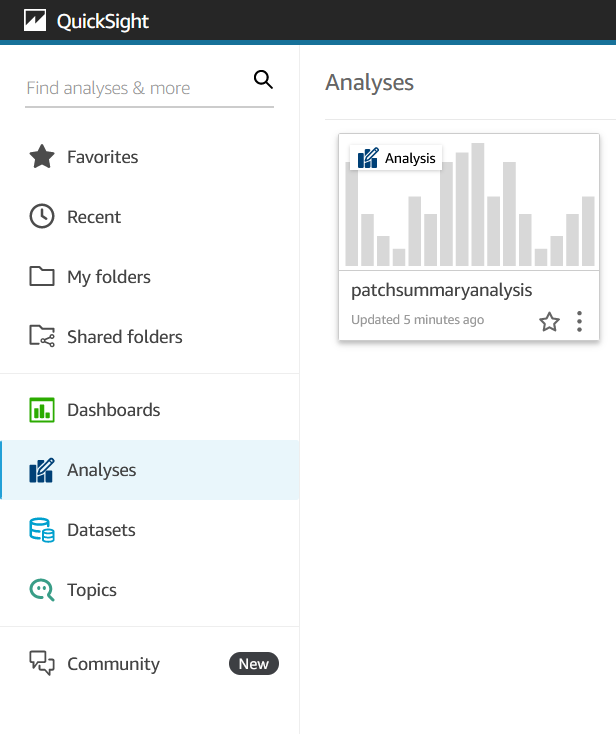Click the My folders folder icon
Screen dimensions: 616x734
[42, 276]
